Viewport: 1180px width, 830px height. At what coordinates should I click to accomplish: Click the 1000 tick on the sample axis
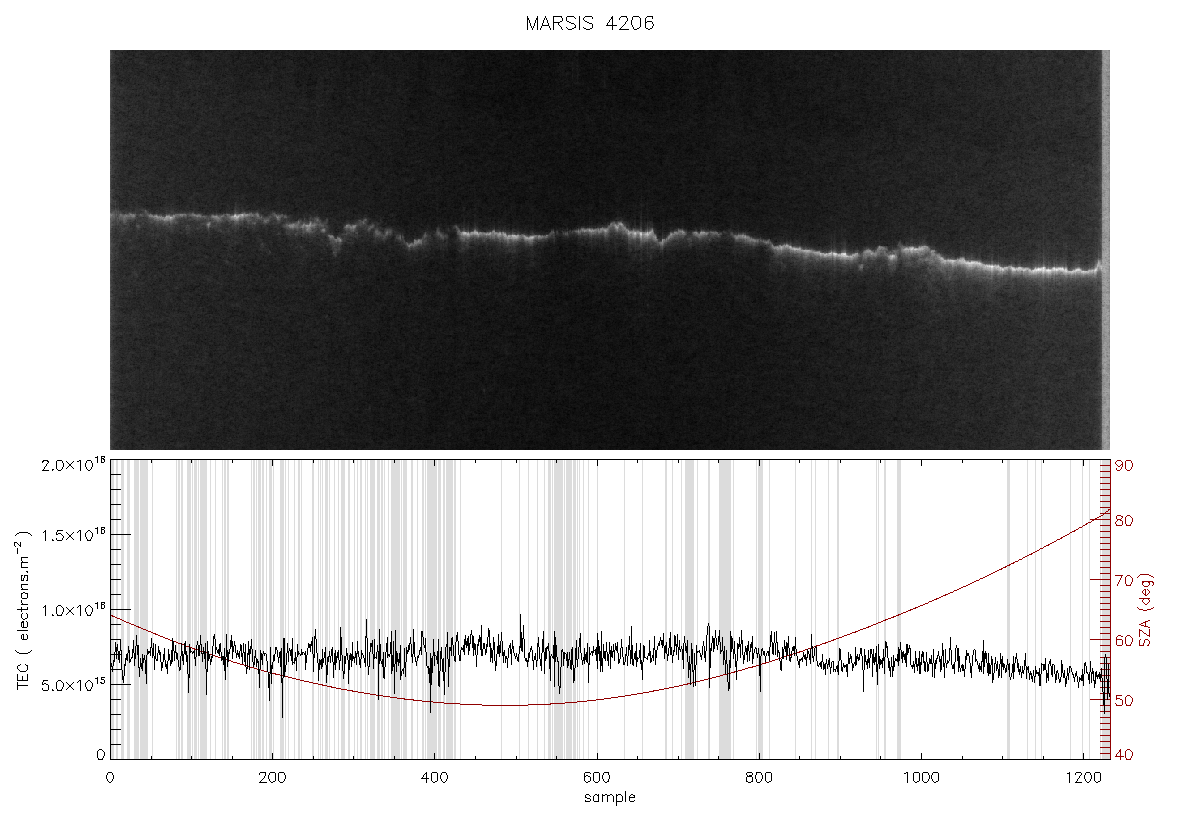pos(920,777)
